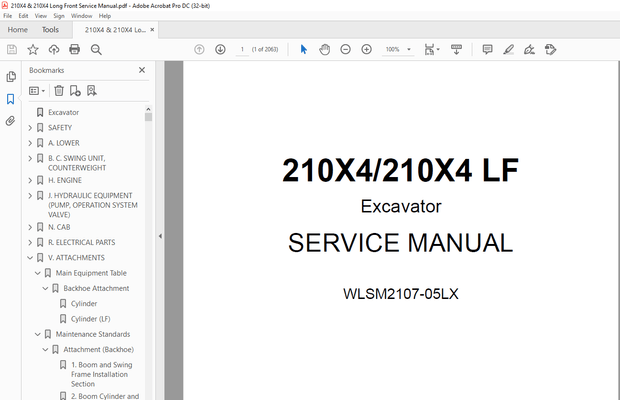620x400 pixels.
Task: Toggle the Bookmarks panel icon
Action: click(x=11, y=99)
